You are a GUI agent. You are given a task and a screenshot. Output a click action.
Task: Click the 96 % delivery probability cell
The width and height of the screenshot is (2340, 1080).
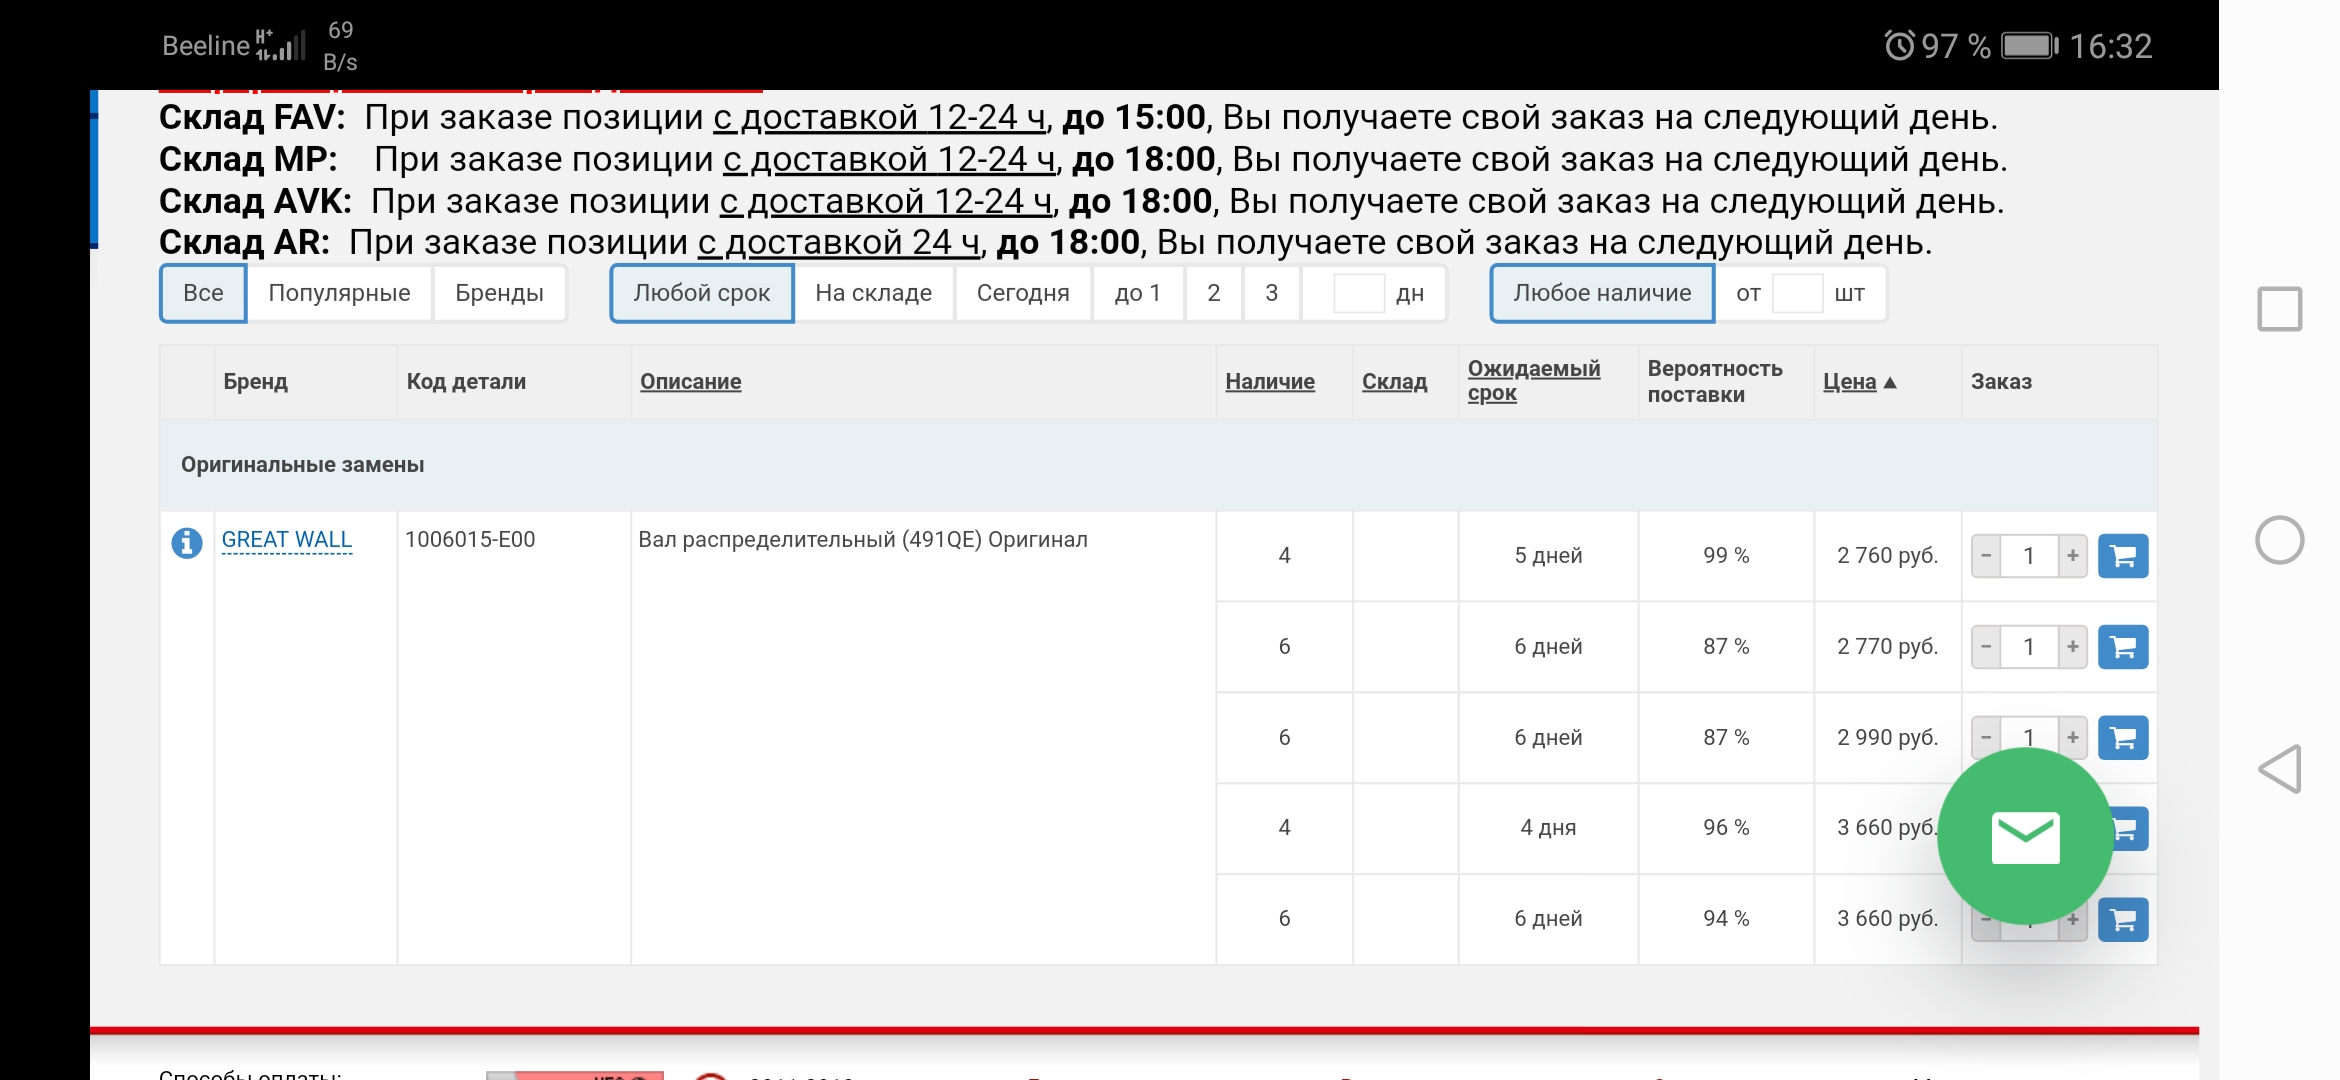1726,828
